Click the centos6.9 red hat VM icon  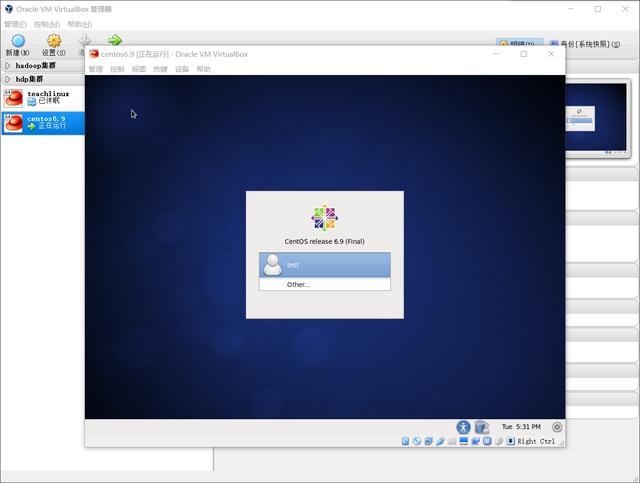click(x=13, y=123)
